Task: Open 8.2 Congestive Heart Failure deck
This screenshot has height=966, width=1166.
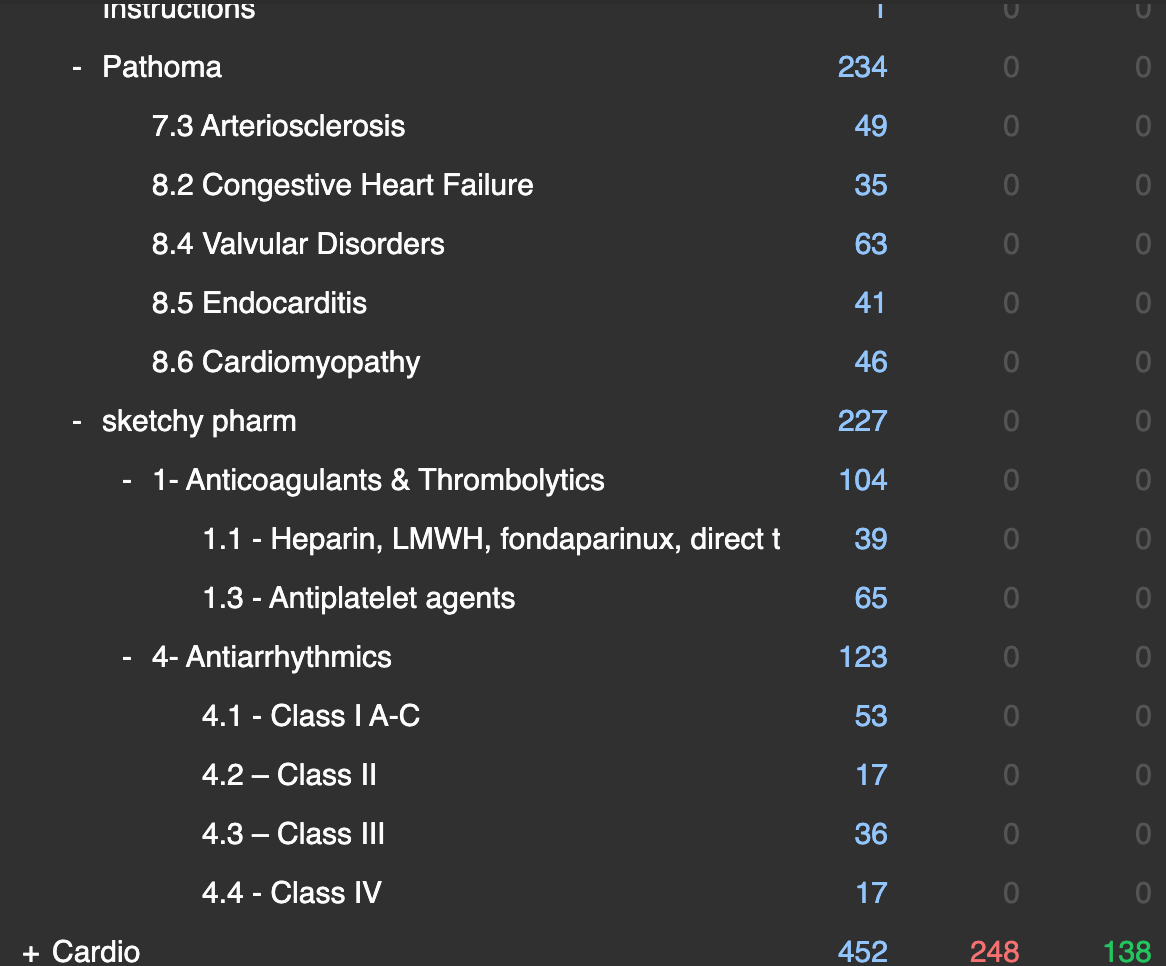Action: (342, 186)
